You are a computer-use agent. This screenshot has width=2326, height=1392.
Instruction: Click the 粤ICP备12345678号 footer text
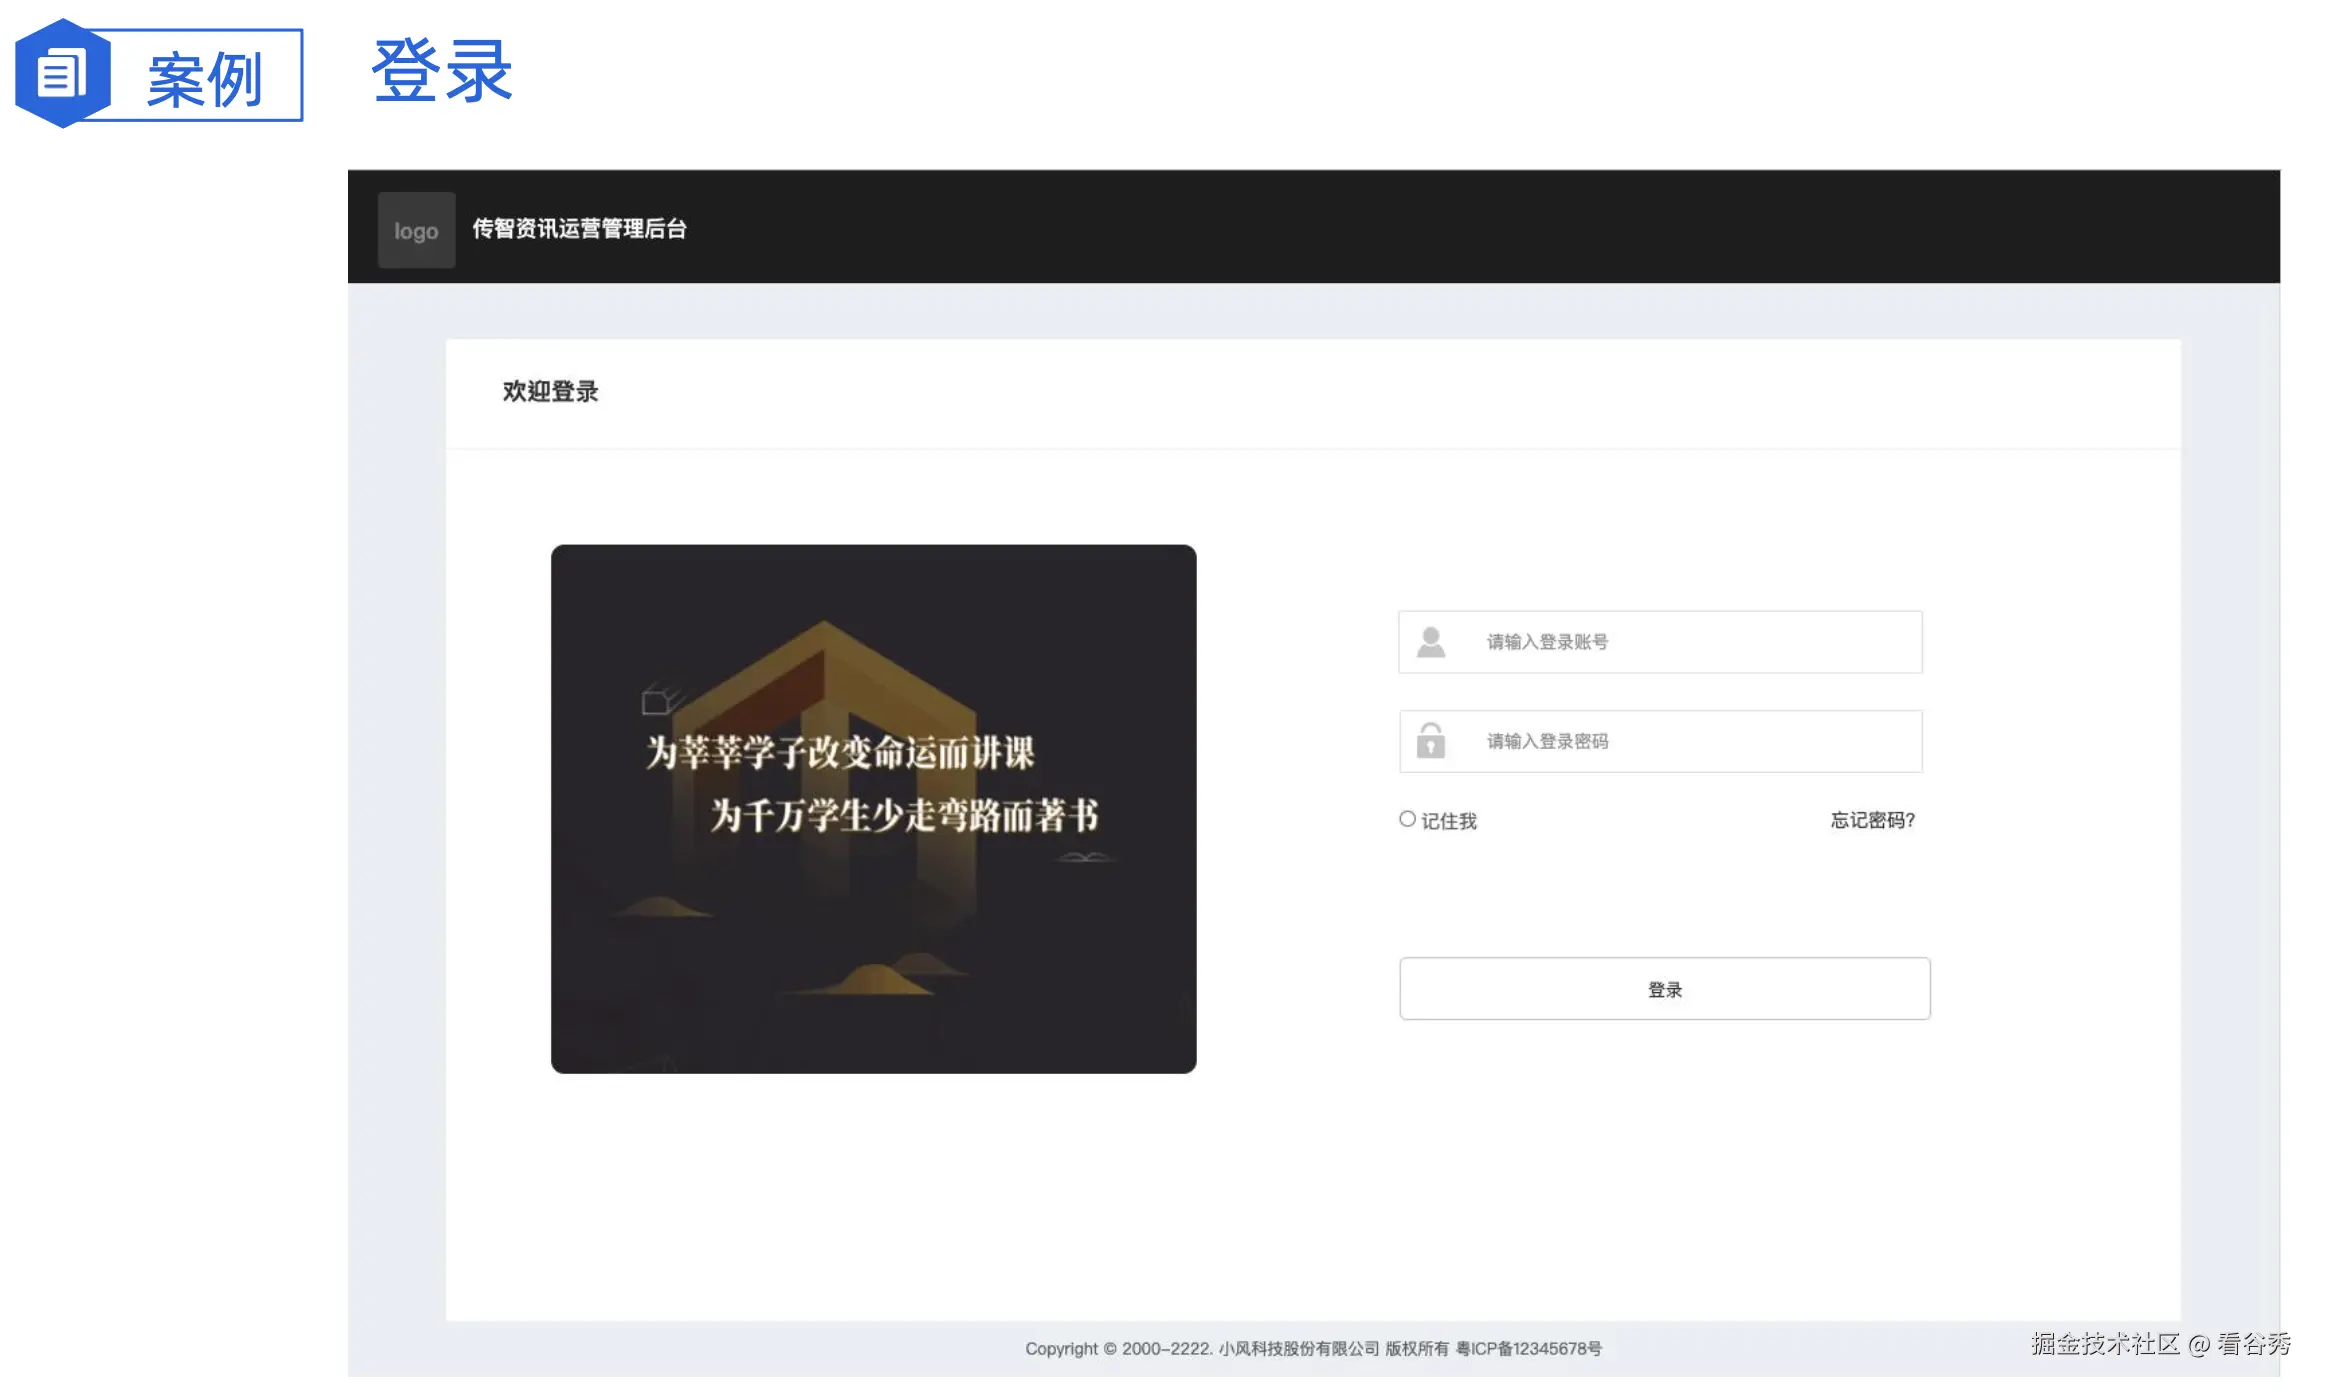pos(1528,1349)
